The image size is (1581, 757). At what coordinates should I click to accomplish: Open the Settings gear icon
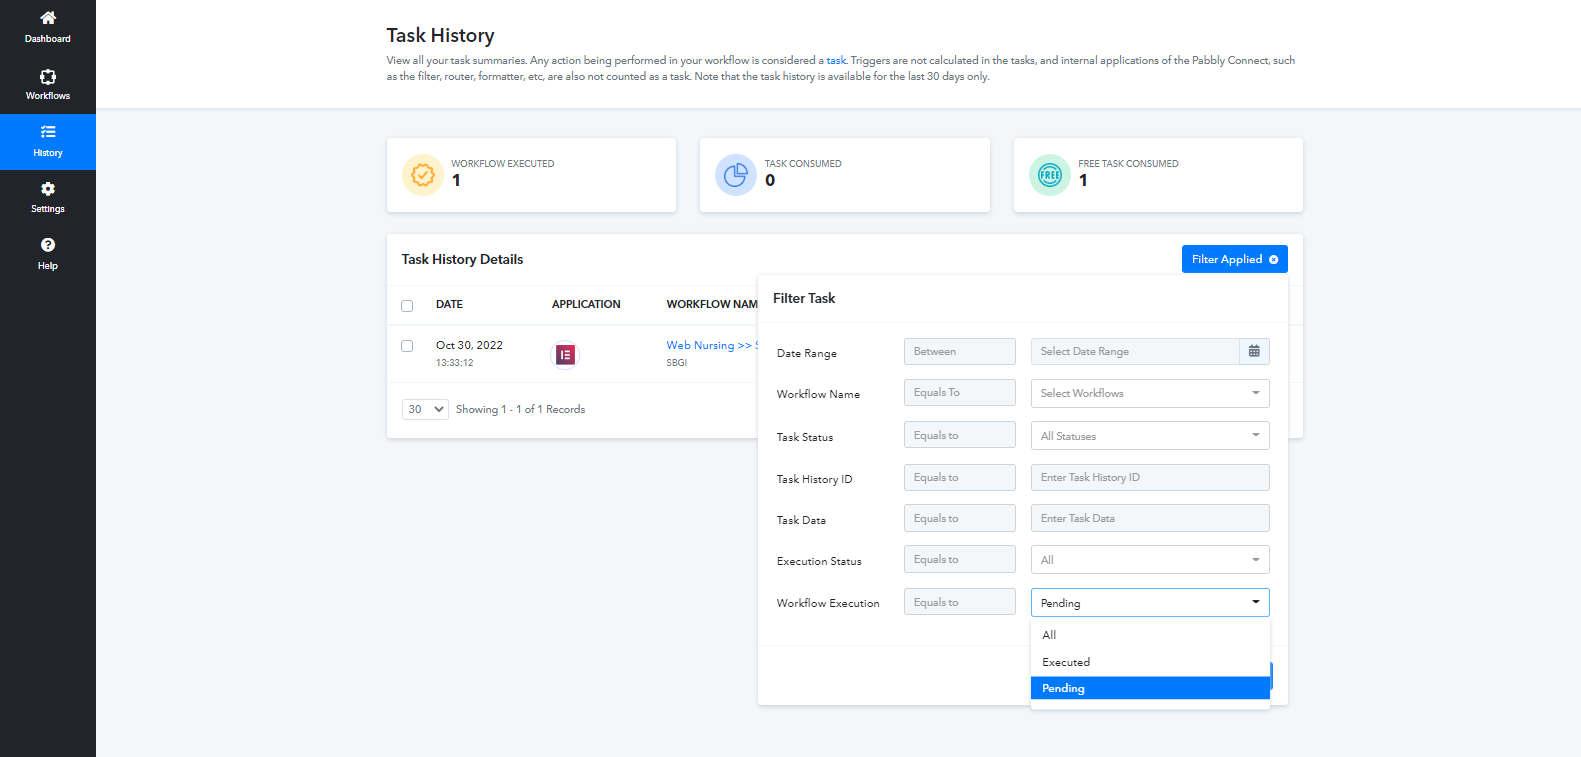[x=48, y=189]
